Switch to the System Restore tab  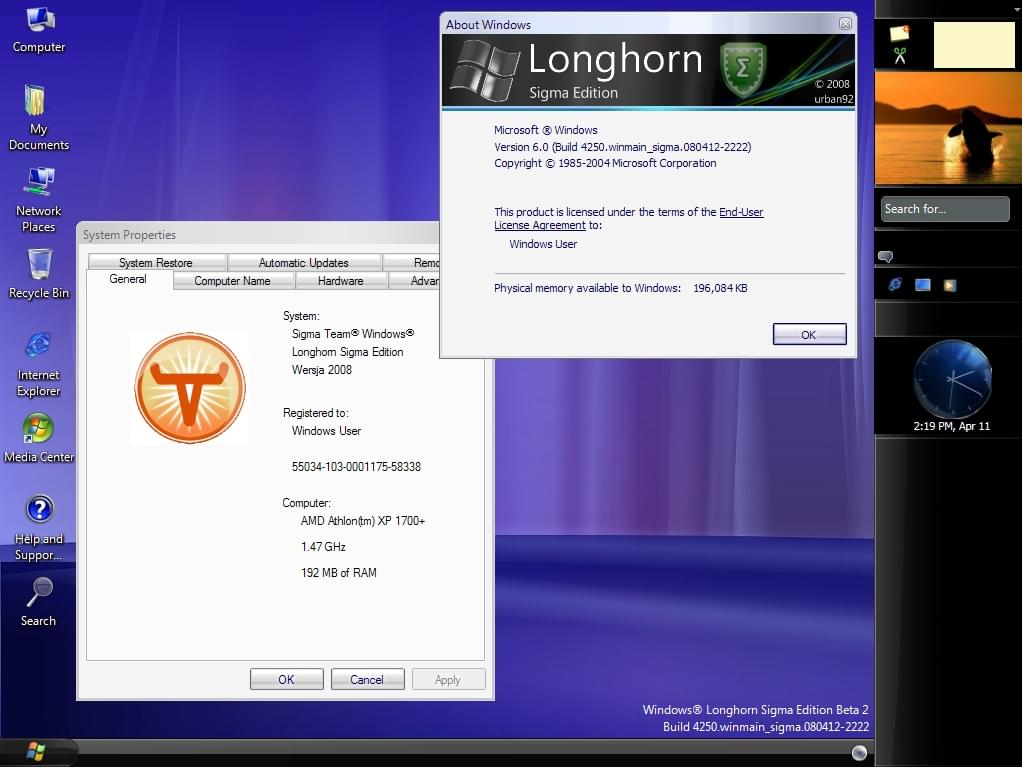point(156,262)
